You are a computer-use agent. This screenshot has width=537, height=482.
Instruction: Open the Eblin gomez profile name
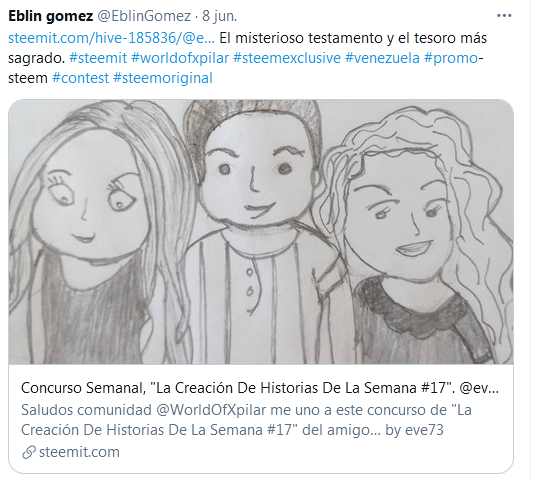pos(51,16)
